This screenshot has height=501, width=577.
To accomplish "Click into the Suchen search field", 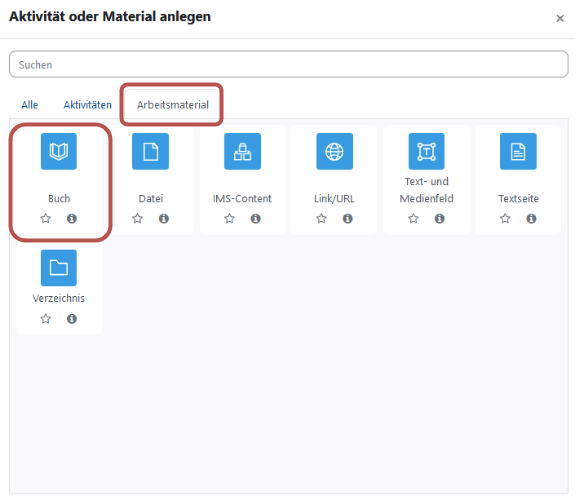I will [x=289, y=64].
